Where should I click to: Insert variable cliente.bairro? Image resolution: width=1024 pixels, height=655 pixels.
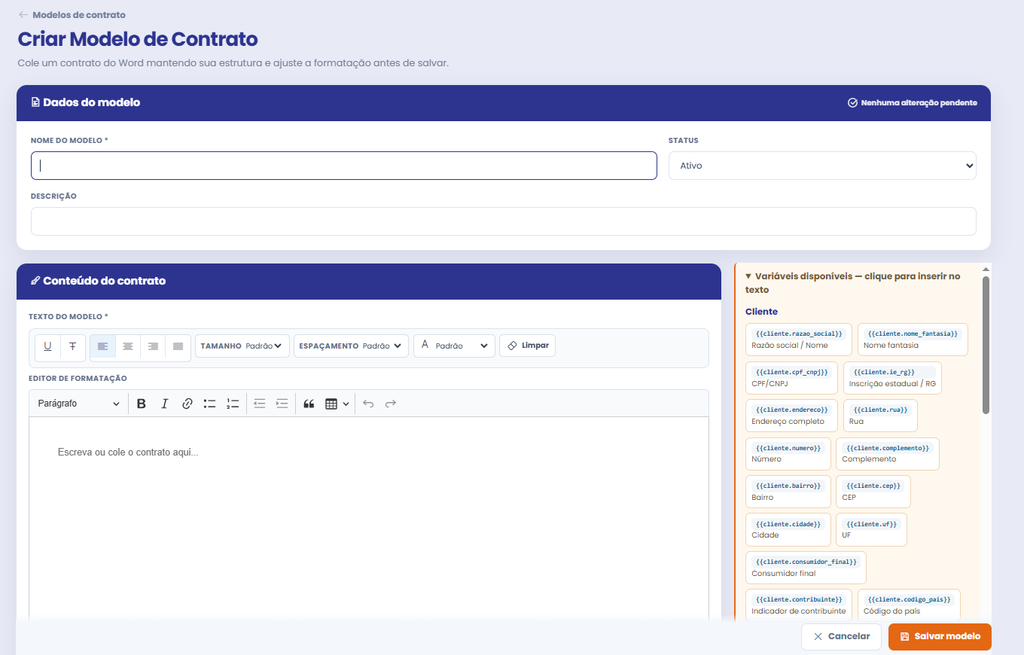788,492
